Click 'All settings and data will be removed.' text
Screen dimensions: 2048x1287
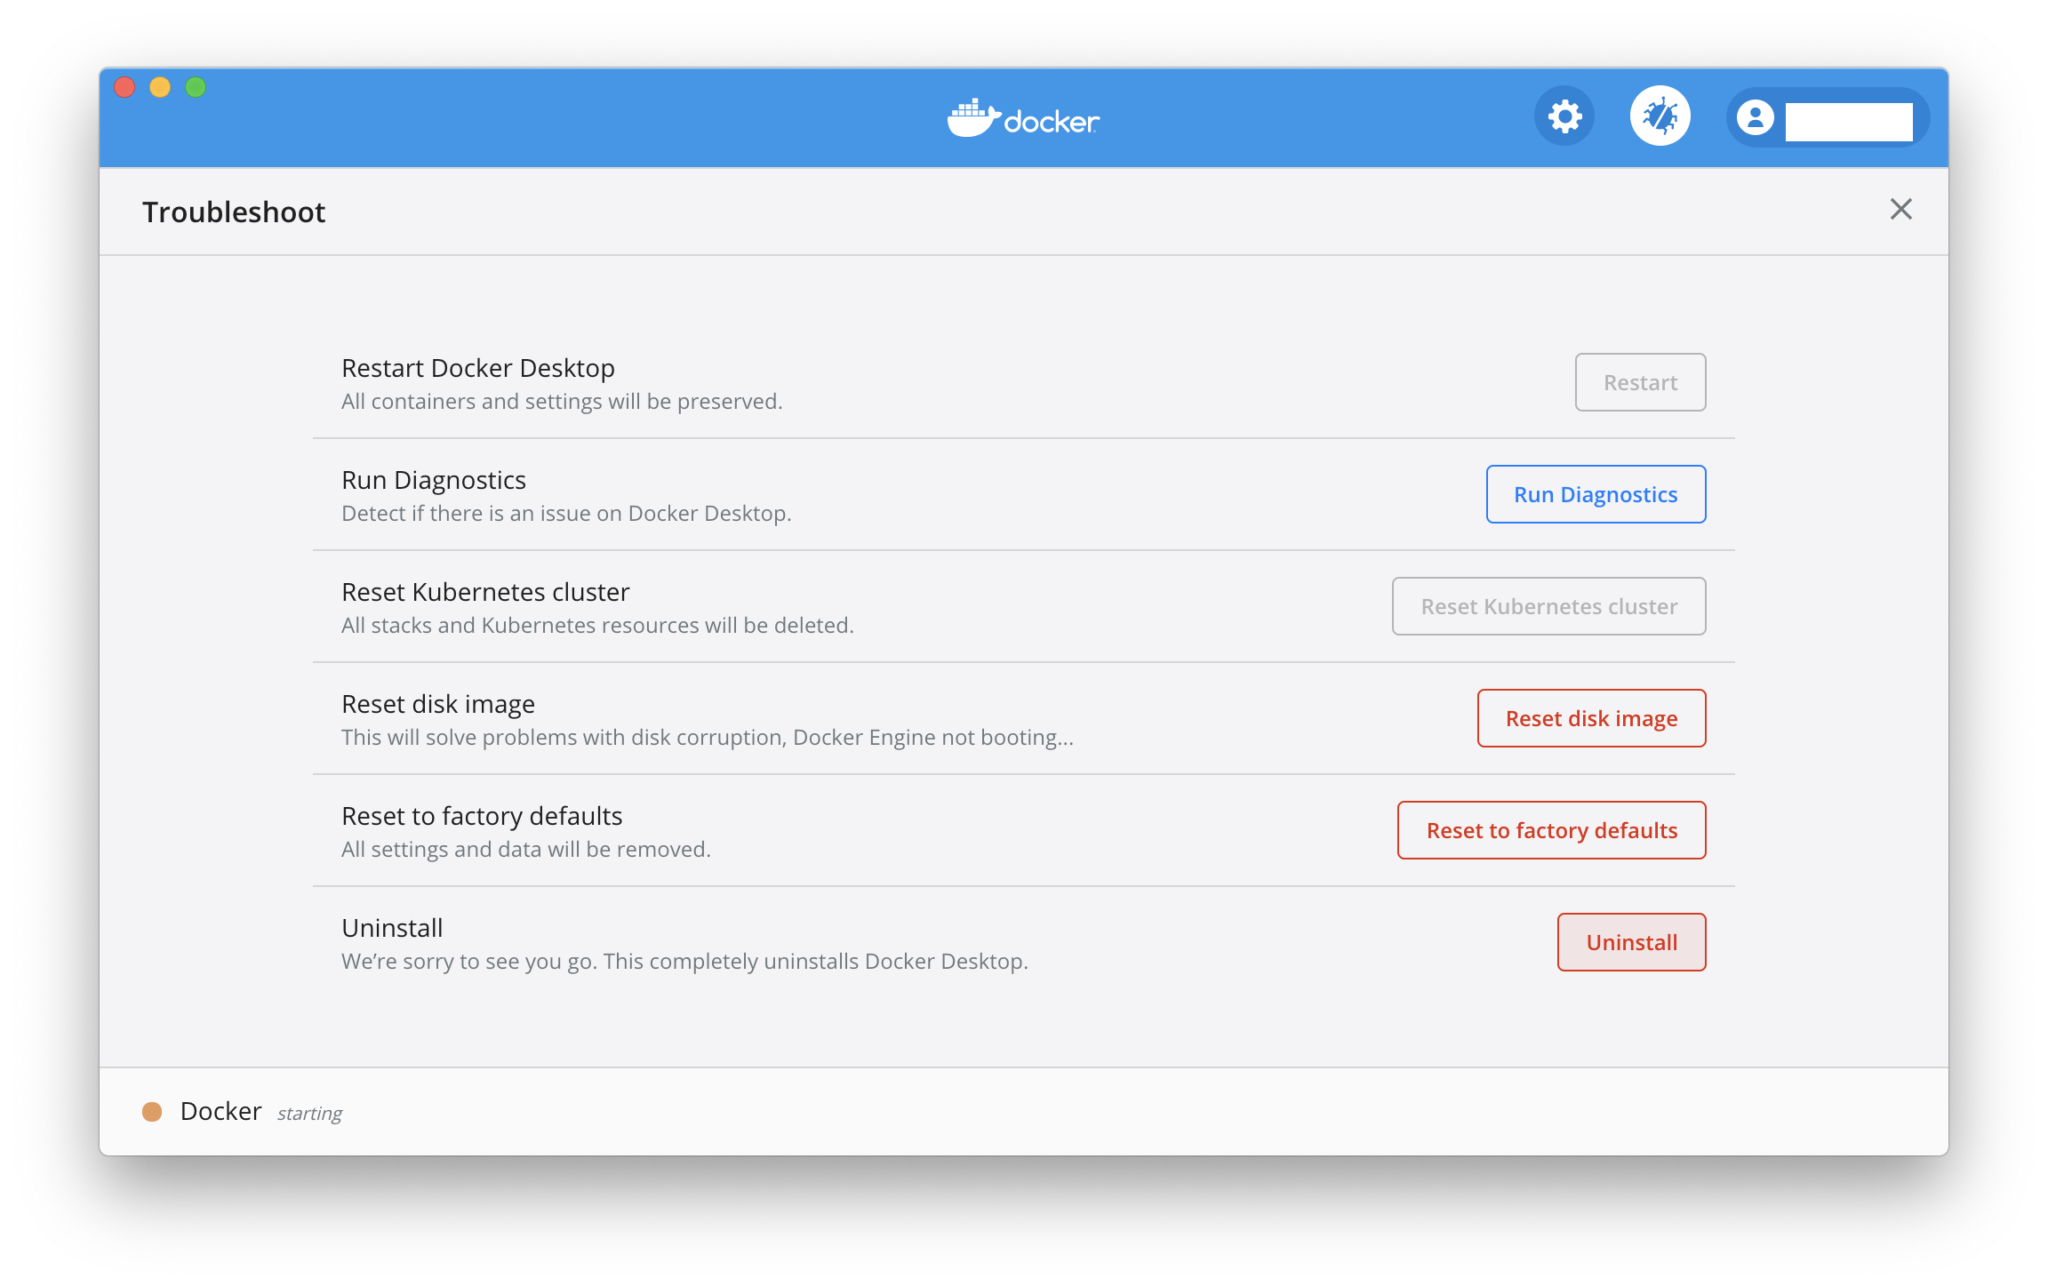tap(526, 849)
